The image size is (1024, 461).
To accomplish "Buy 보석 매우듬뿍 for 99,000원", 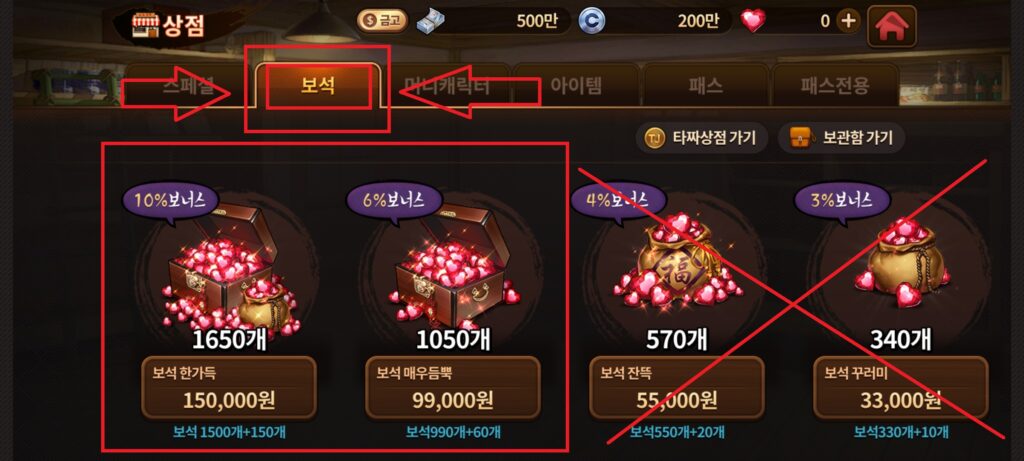I will pyautogui.click(x=453, y=388).
